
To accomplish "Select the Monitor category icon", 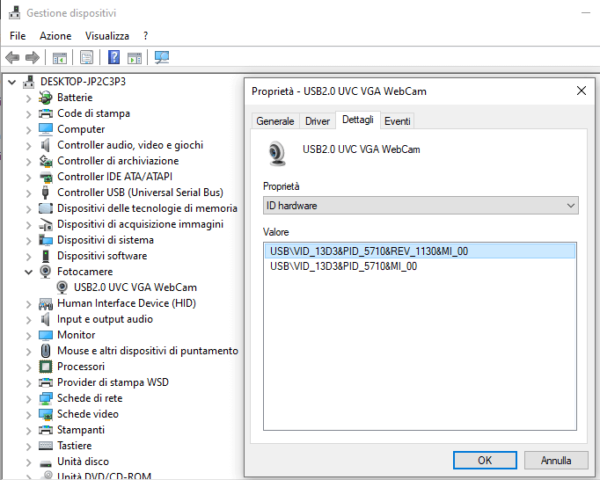I will click(46, 335).
